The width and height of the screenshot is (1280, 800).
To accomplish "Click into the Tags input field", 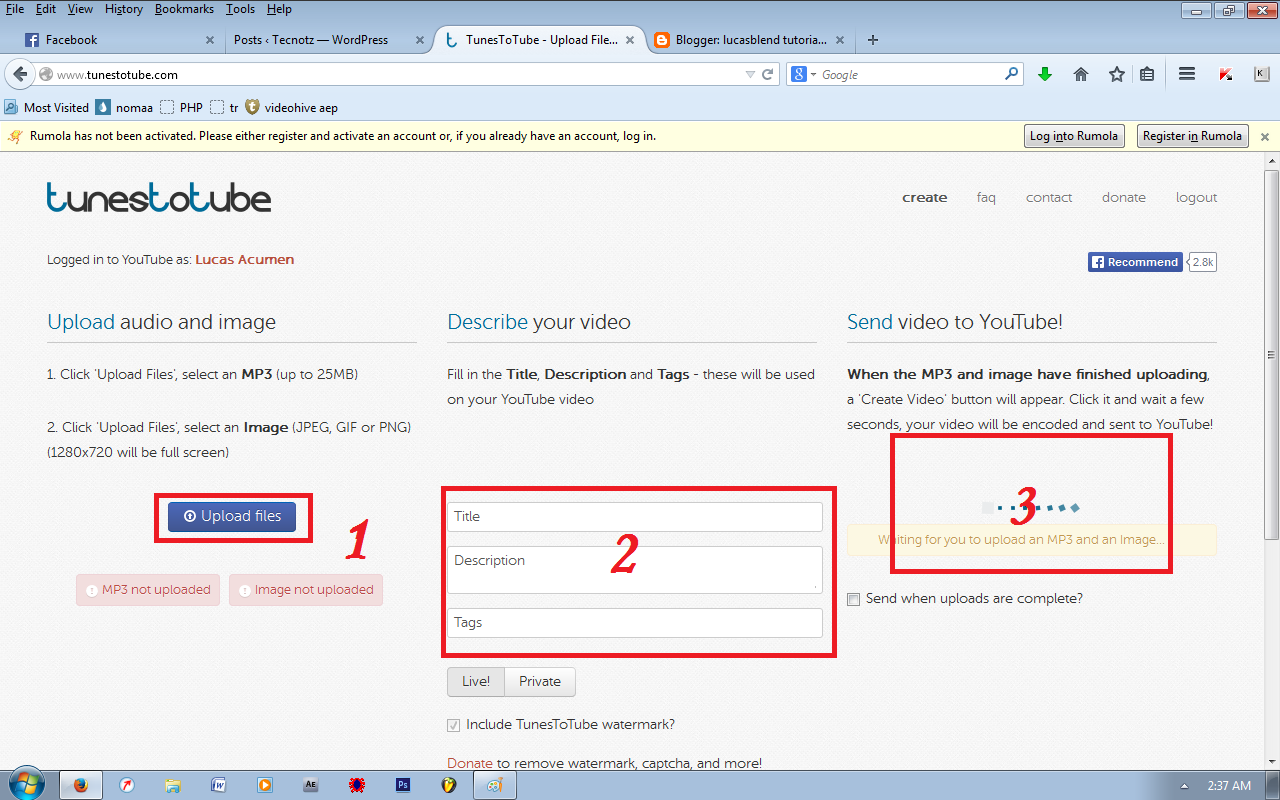I will click(x=635, y=623).
